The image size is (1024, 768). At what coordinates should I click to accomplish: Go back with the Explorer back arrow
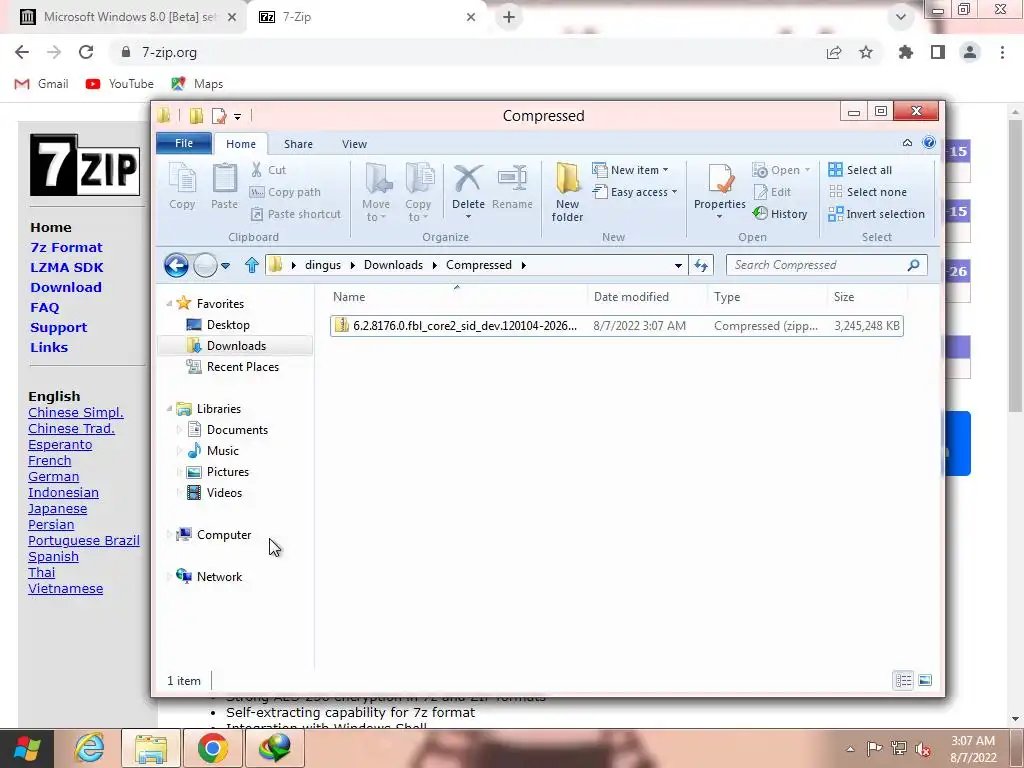tap(176, 265)
